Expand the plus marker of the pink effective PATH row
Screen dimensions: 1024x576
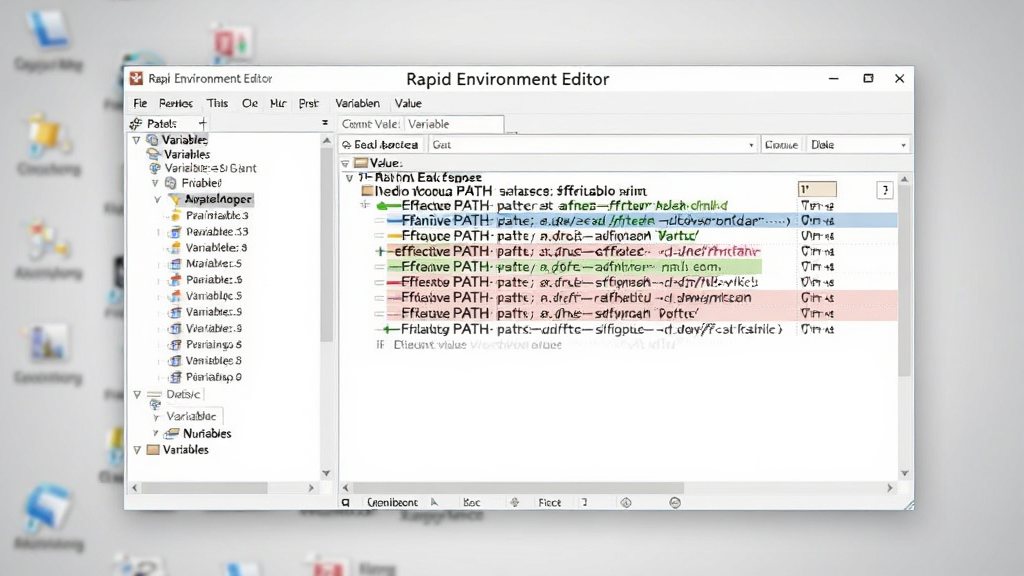[x=380, y=251]
